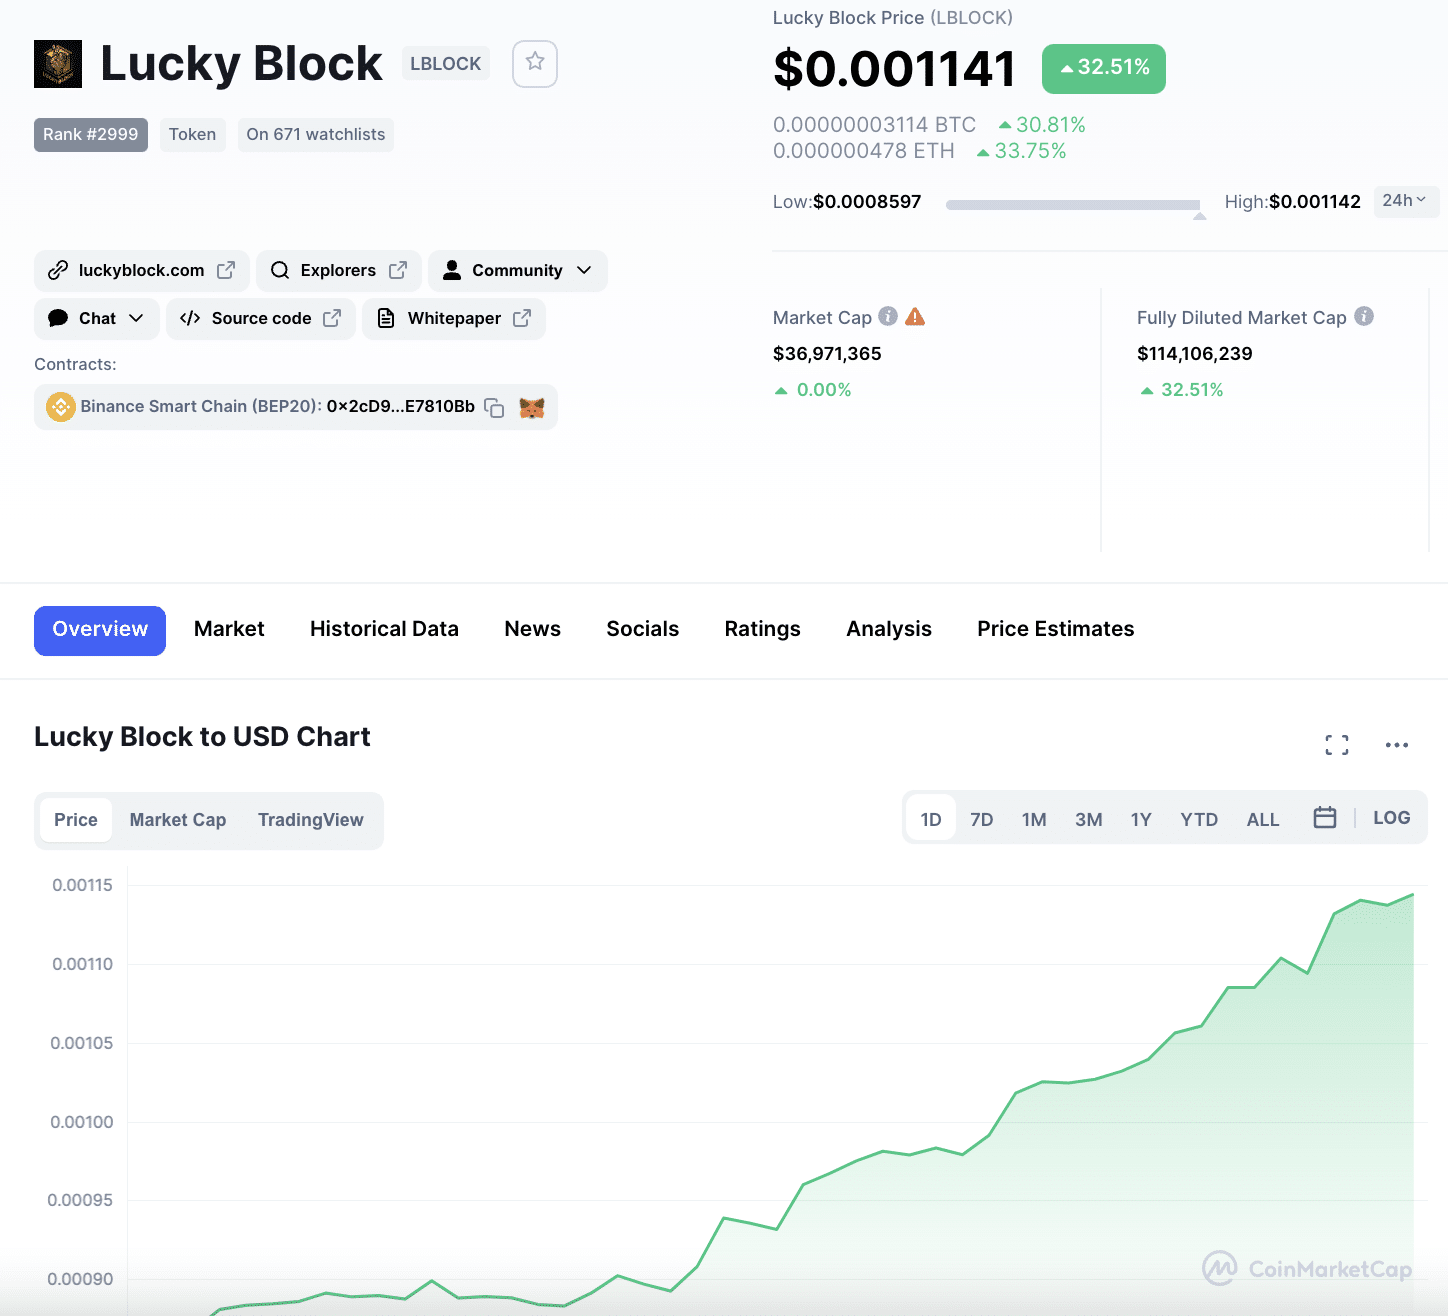Select the 1Y chart range
Viewport: 1448px width, 1316px height.
coord(1141,820)
